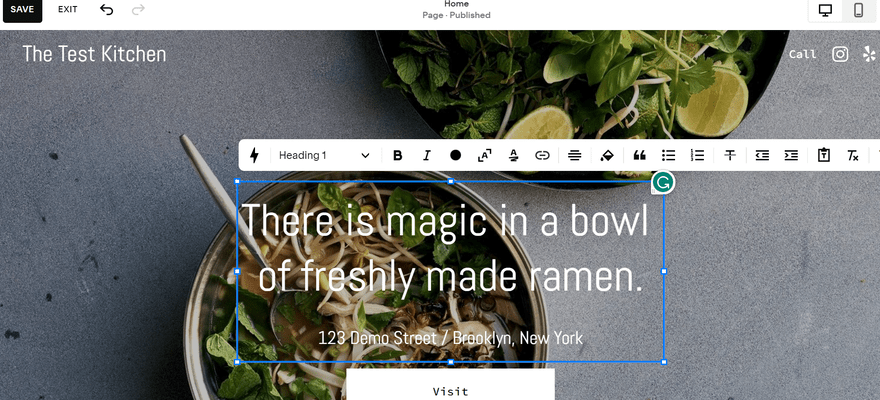Apply block quote formatting
The height and width of the screenshot is (400, 880).
(639, 155)
